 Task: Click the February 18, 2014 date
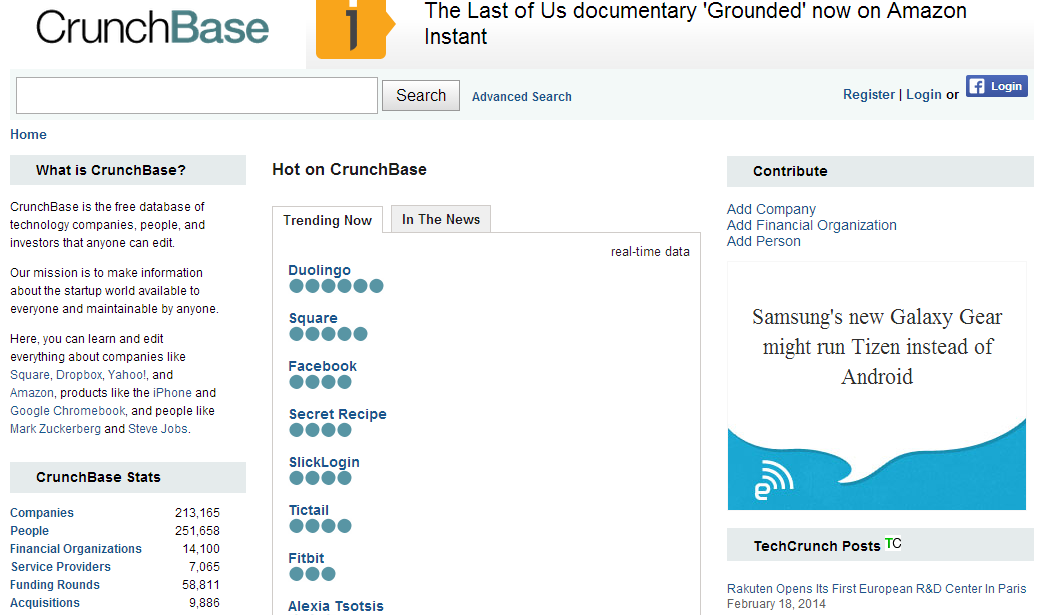tap(776, 604)
